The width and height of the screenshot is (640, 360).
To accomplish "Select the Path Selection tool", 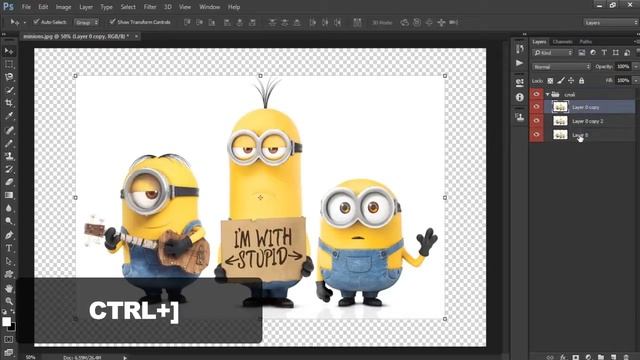I will pos(9,261).
